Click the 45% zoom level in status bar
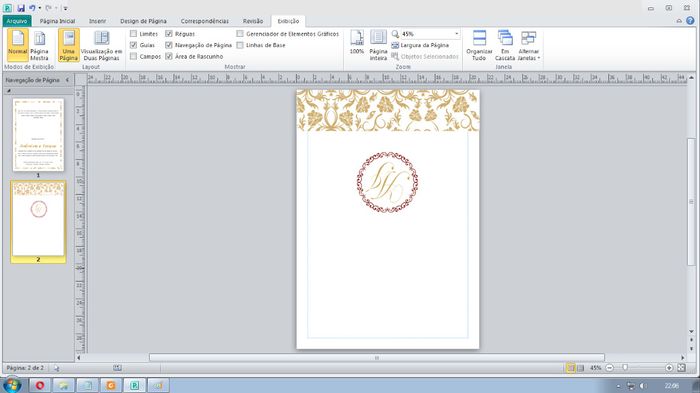 596,368
